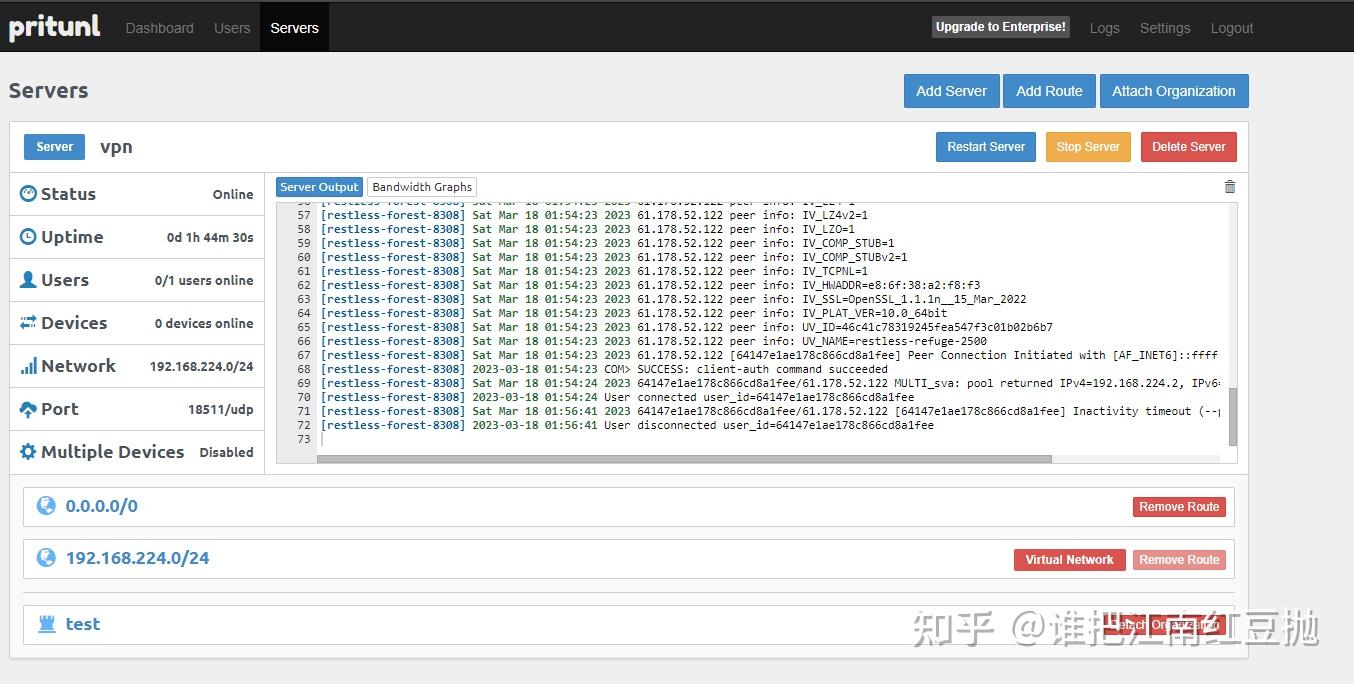Click the globe icon beside 192.168.224.0/24 route

click(x=45, y=559)
